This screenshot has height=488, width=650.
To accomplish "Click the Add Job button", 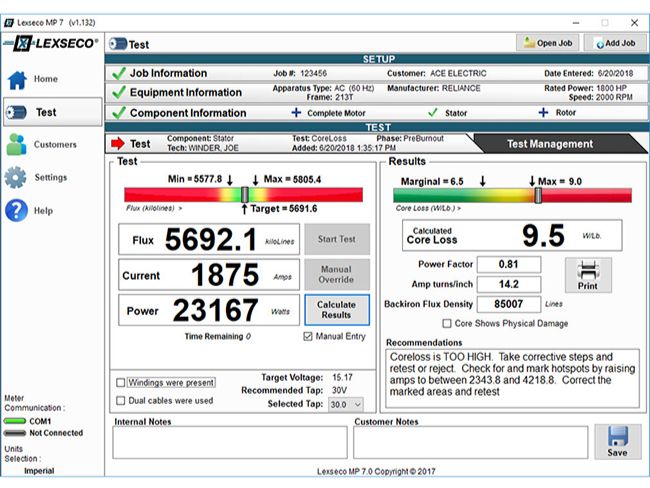I will 614,43.
